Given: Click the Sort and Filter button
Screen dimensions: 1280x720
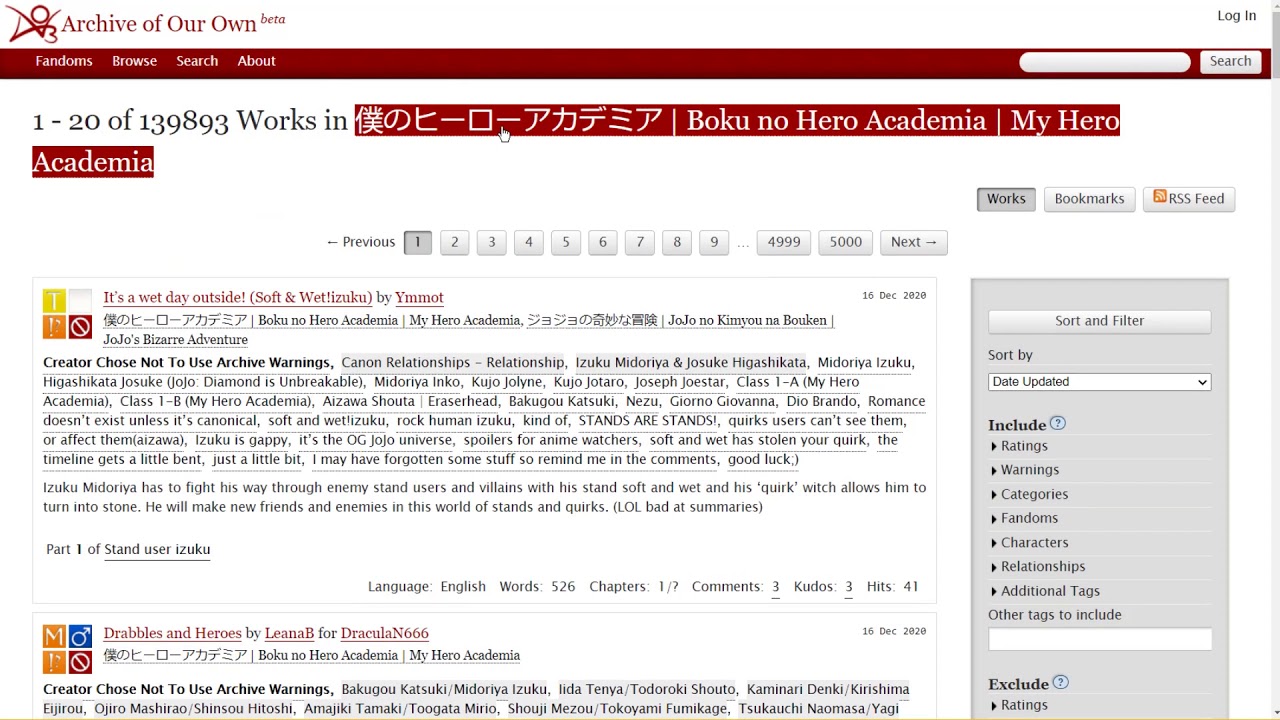Looking at the screenshot, I should (x=1100, y=321).
